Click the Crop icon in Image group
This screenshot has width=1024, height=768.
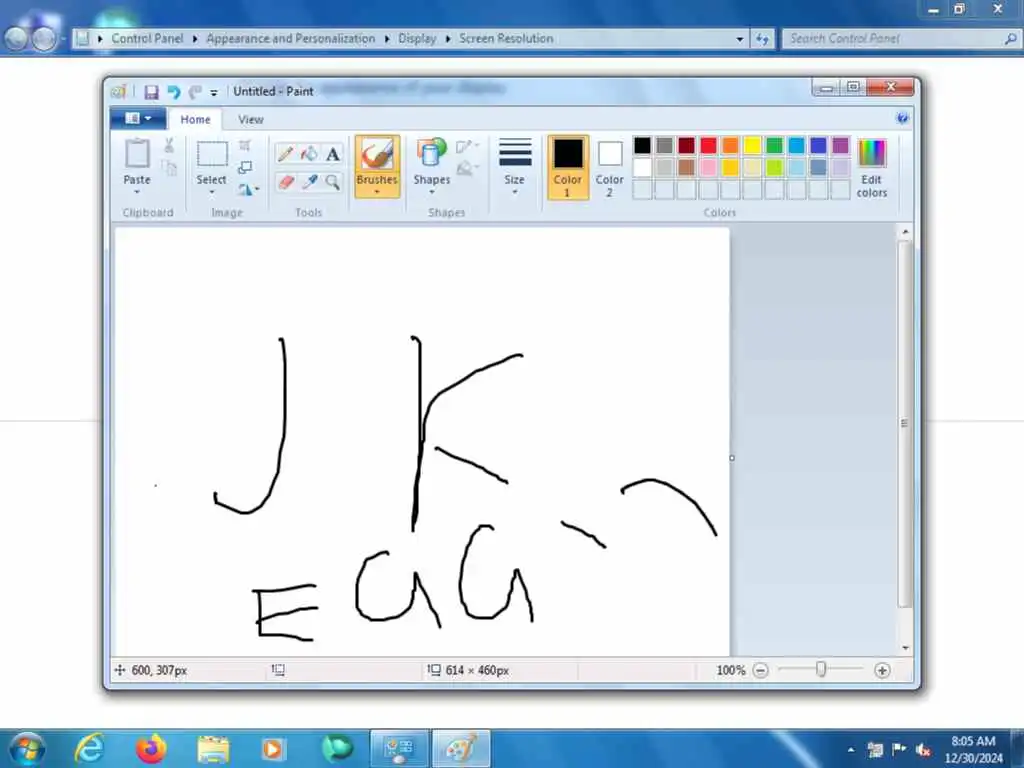click(x=245, y=145)
